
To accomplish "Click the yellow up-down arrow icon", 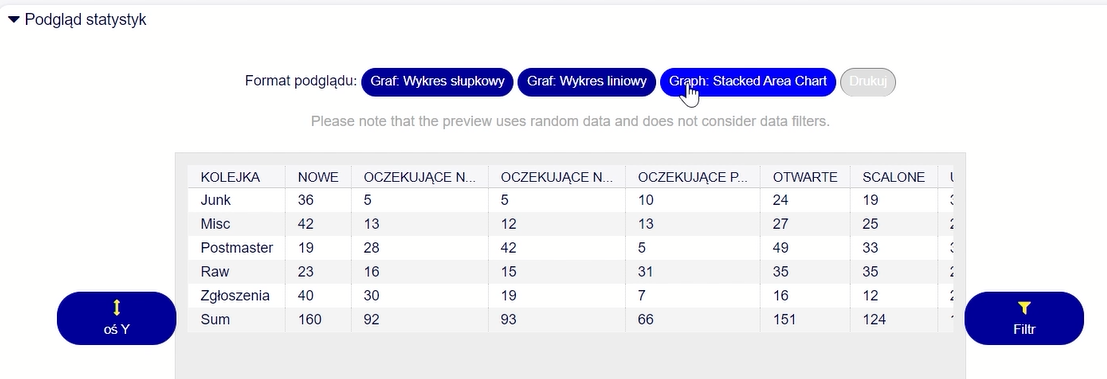I will click(x=116, y=307).
